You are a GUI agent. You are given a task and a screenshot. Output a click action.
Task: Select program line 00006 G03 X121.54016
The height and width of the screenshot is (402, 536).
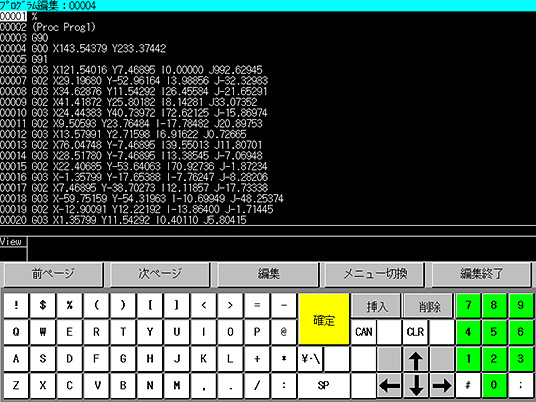tap(131, 70)
